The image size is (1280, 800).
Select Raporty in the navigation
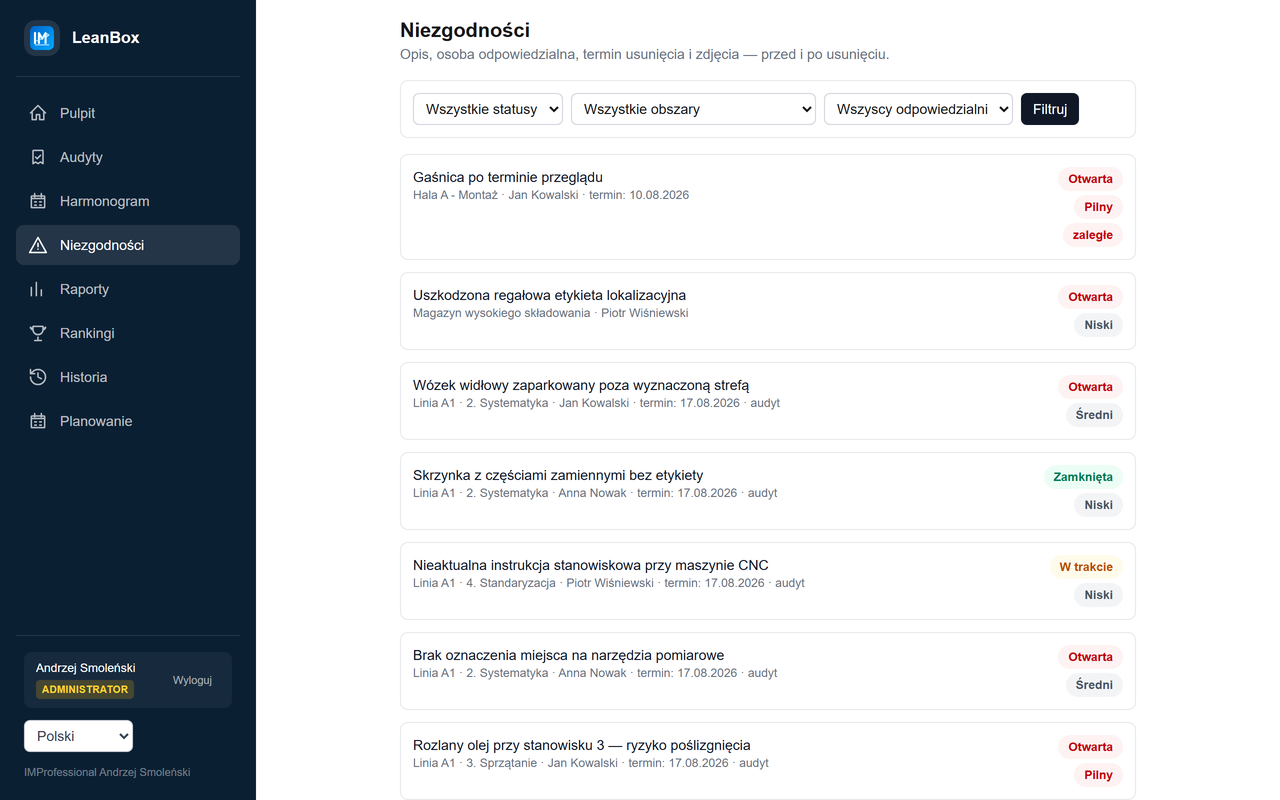point(128,289)
